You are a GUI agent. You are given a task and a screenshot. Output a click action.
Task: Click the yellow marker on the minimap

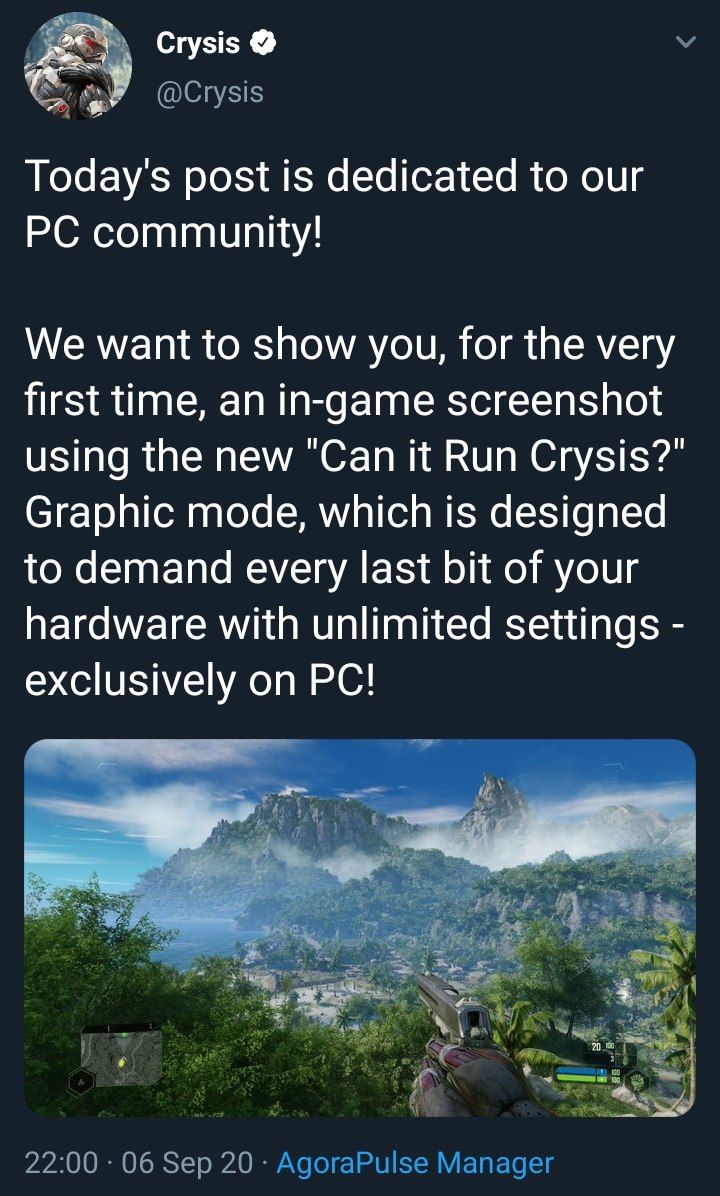[x=122, y=1063]
